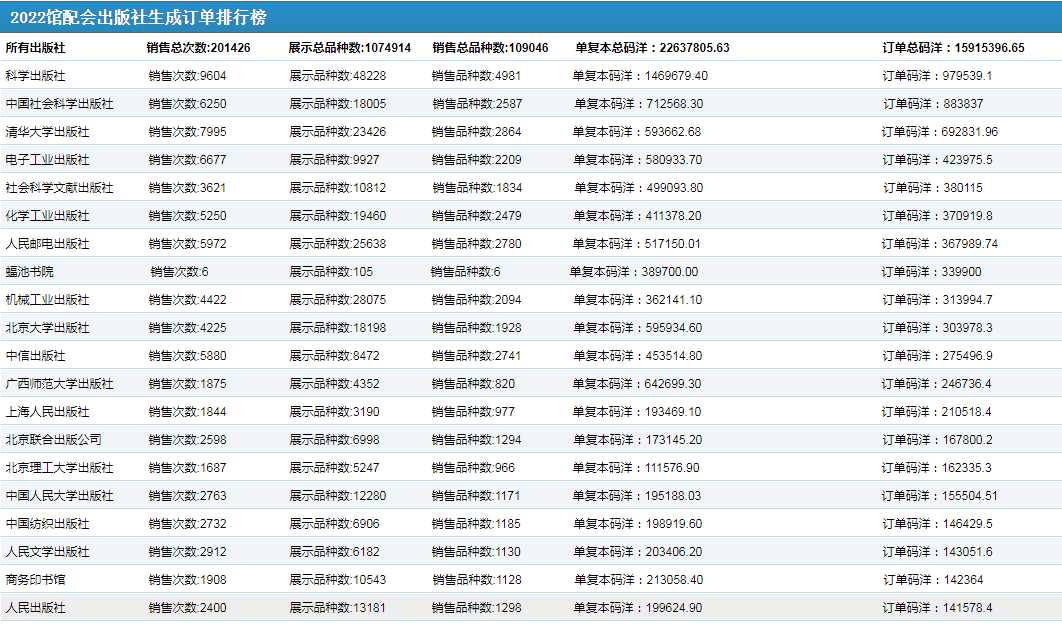Select the 销售次数:2400 cell for 人民出版社
The image size is (1062, 627).
pyautogui.click(x=187, y=608)
